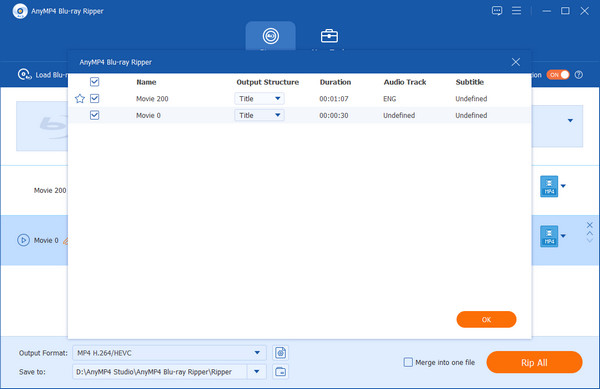Click the output format settings icon
The height and width of the screenshot is (389, 600).
click(280, 353)
